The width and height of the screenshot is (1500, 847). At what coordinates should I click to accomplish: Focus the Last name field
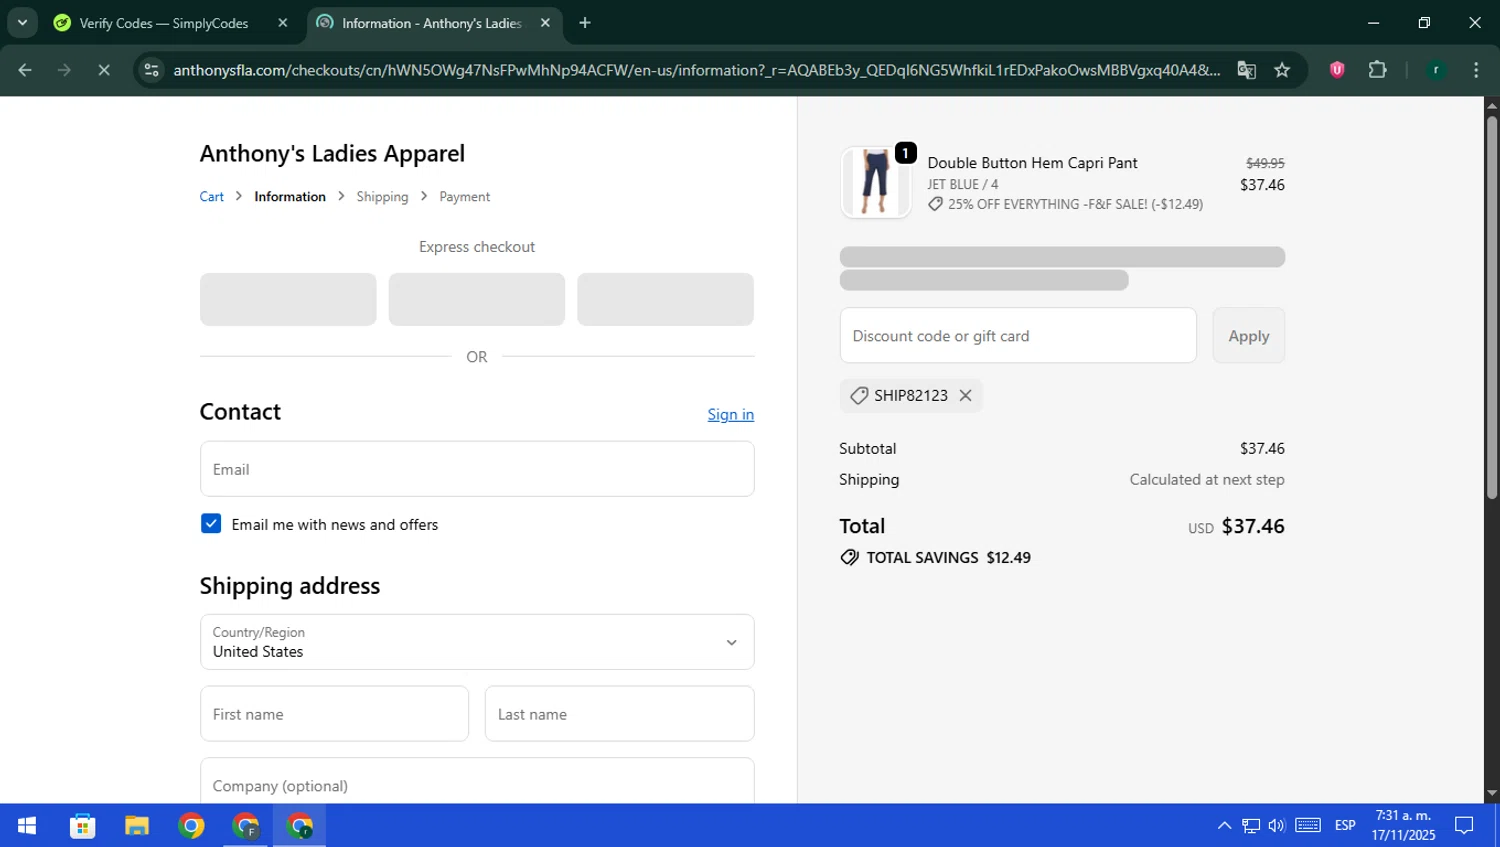click(x=620, y=714)
